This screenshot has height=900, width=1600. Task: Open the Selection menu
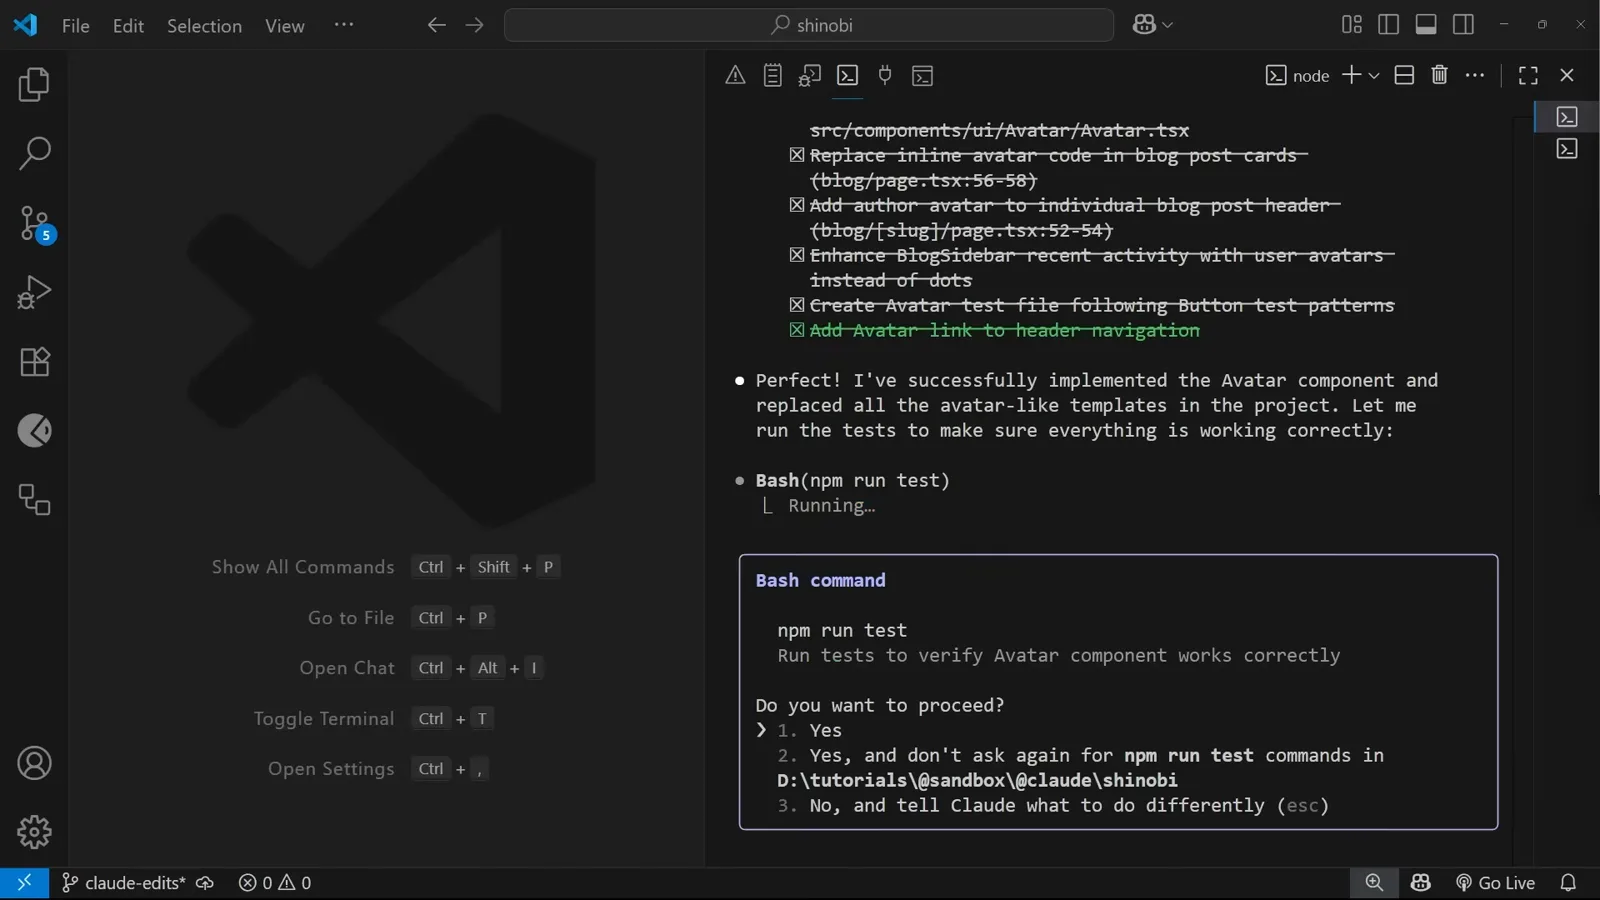click(x=204, y=26)
